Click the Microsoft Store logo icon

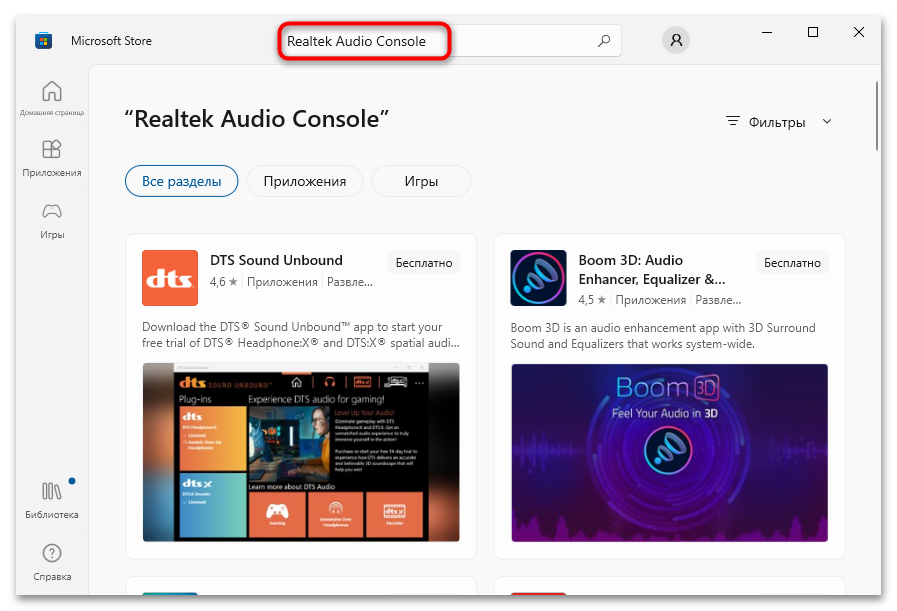coord(43,41)
